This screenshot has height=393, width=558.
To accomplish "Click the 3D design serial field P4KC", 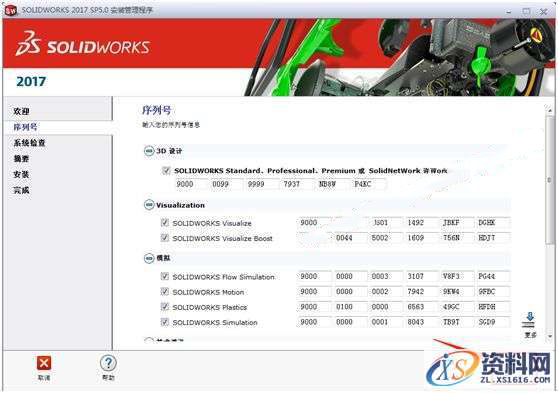I will 369,184.
